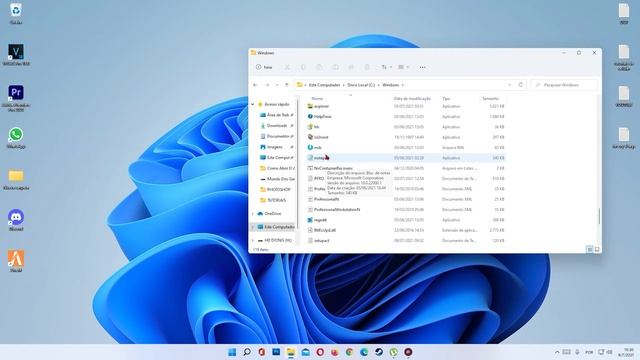The width and height of the screenshot is (640, 360).
Task: Open address bar history dropdown arrow
Action: 509,85
